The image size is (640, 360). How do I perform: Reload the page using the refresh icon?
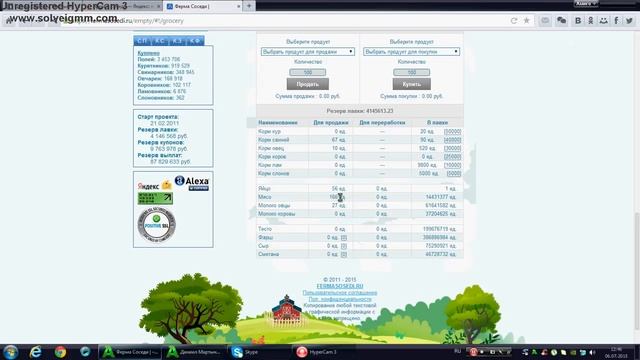tap(514, 21)
